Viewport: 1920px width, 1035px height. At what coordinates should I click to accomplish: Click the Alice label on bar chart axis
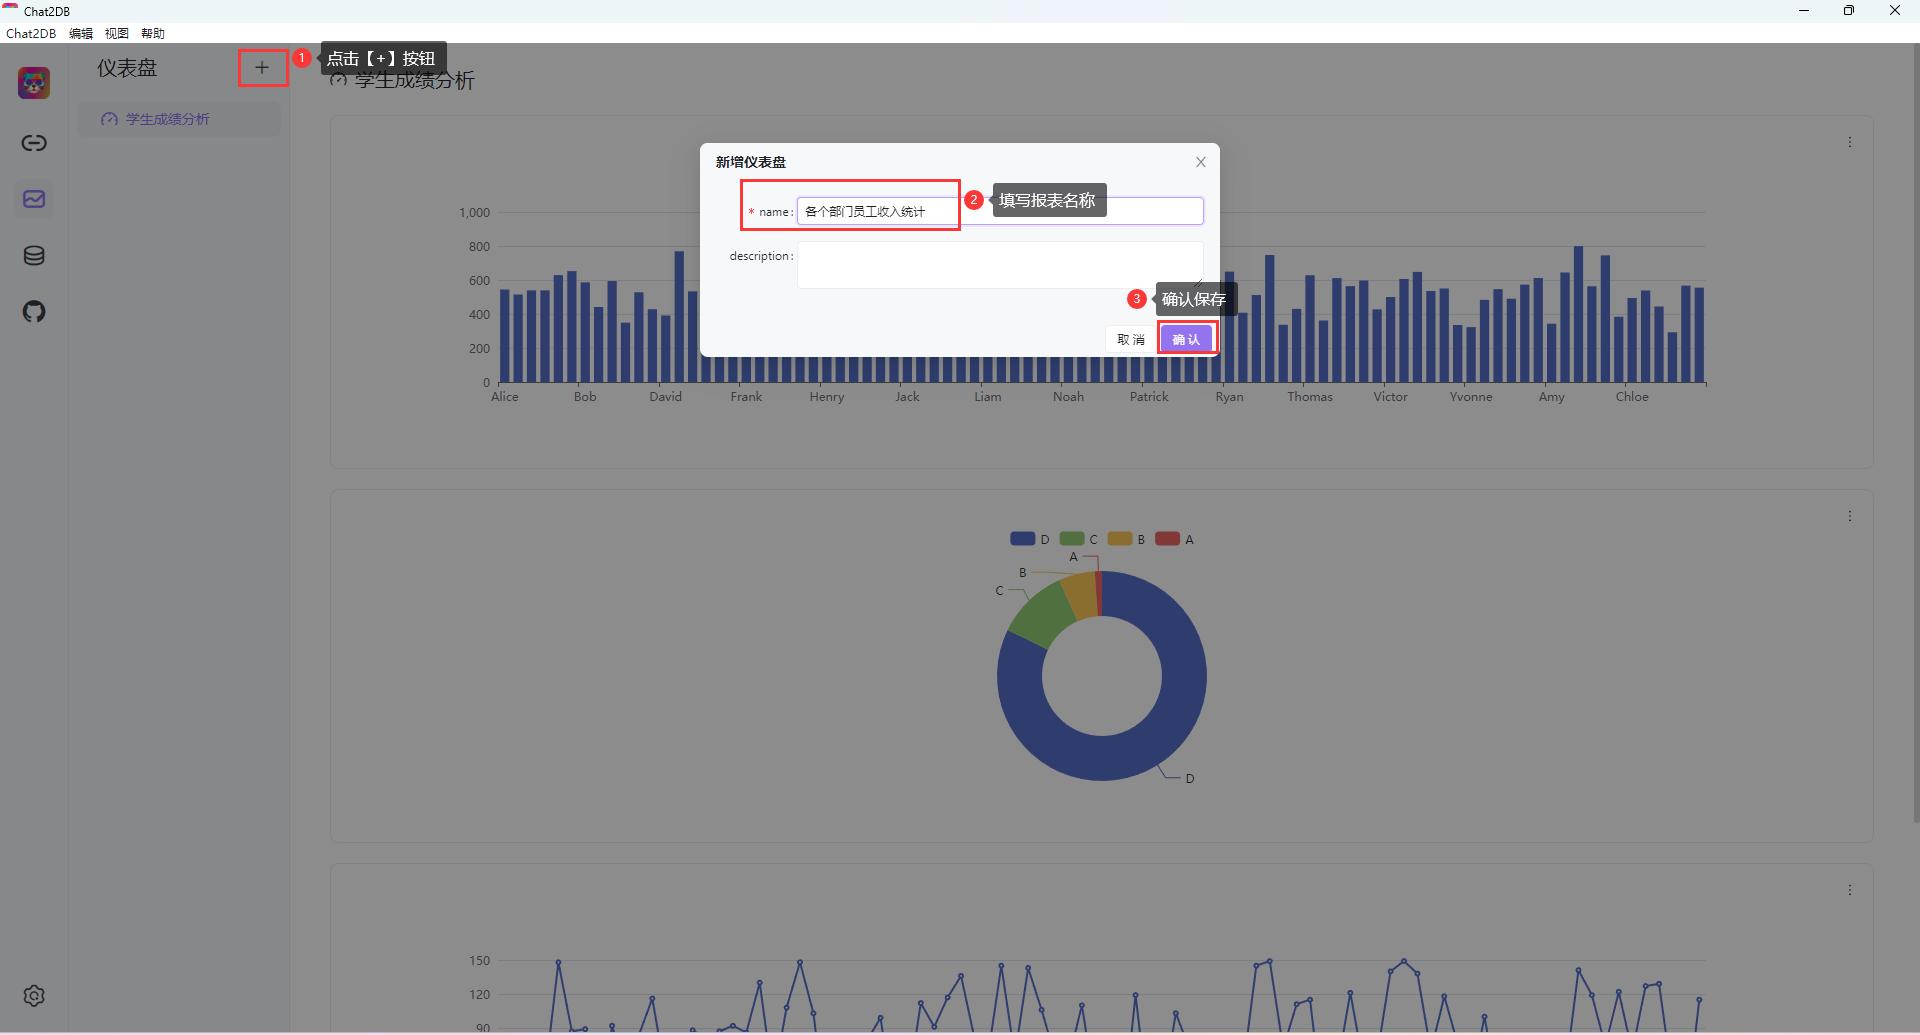pyautogui.click(x=505, y=397)
